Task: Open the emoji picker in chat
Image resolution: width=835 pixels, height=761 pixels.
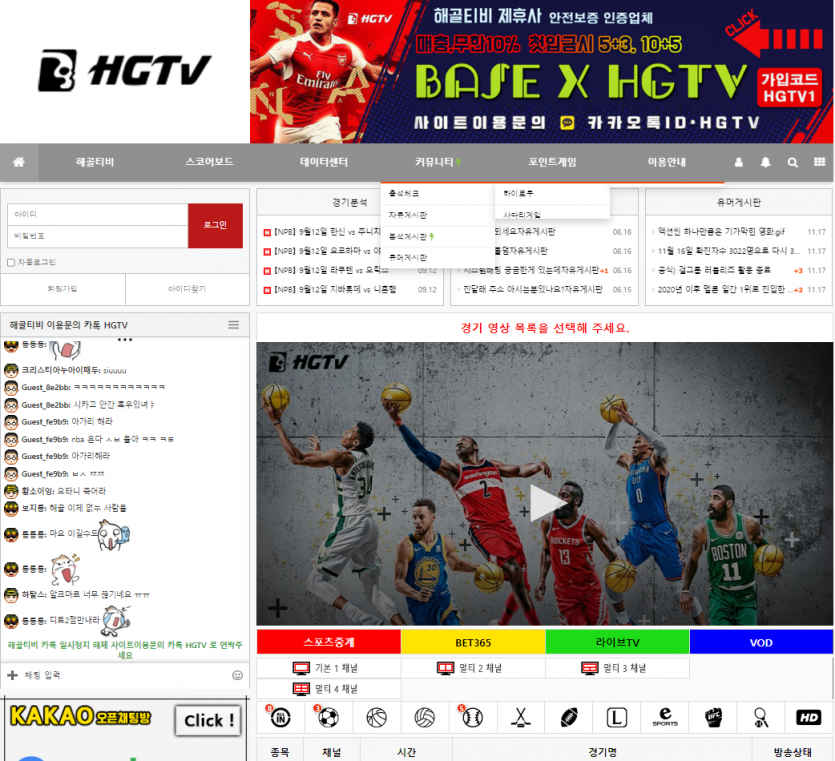Action: pos(237,675)
